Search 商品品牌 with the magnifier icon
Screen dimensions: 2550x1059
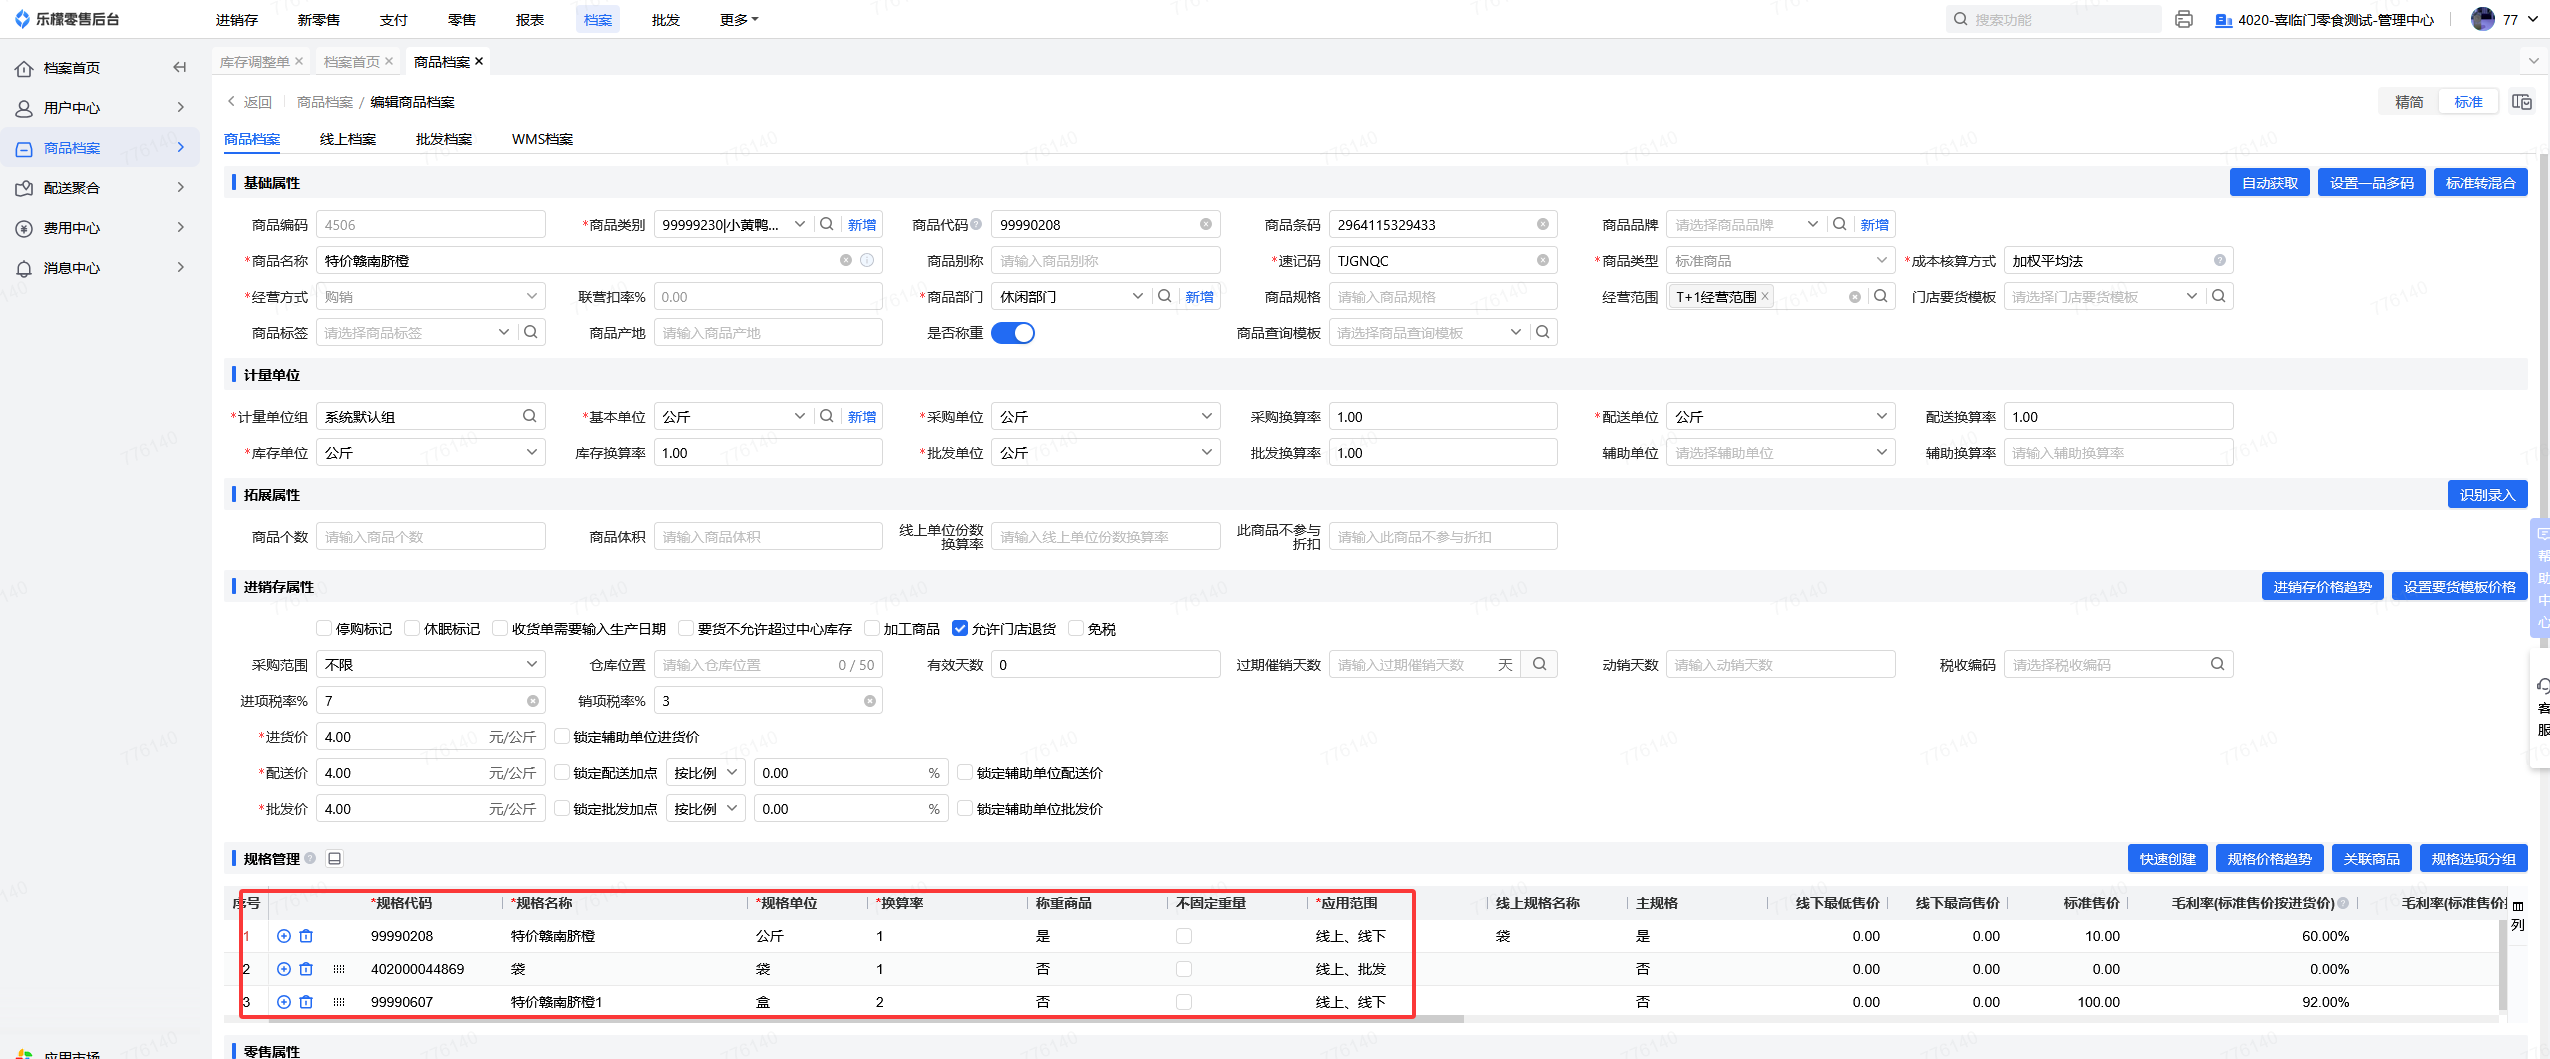[1840, 225]
